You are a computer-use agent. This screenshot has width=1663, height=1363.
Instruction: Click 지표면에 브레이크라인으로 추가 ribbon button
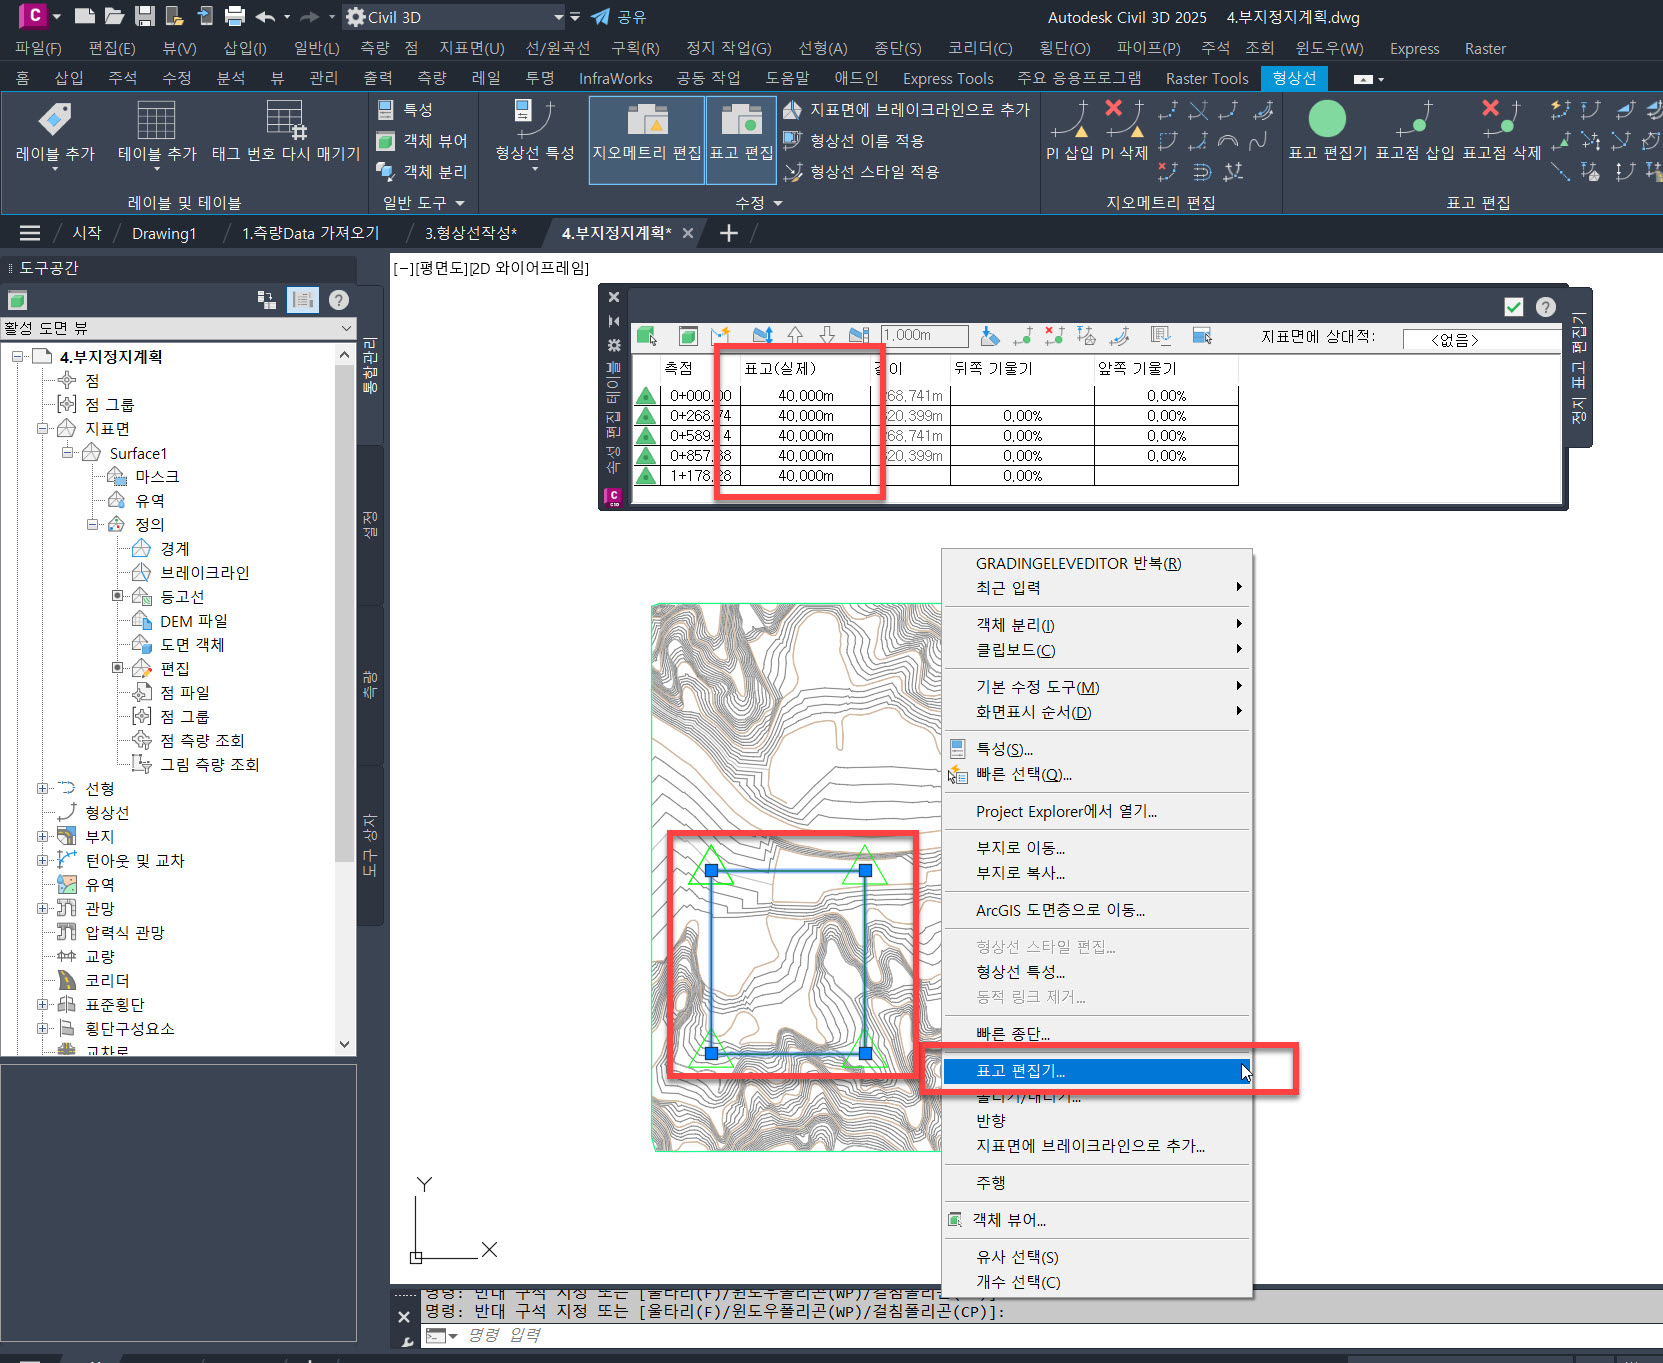(x=906, y=109)
